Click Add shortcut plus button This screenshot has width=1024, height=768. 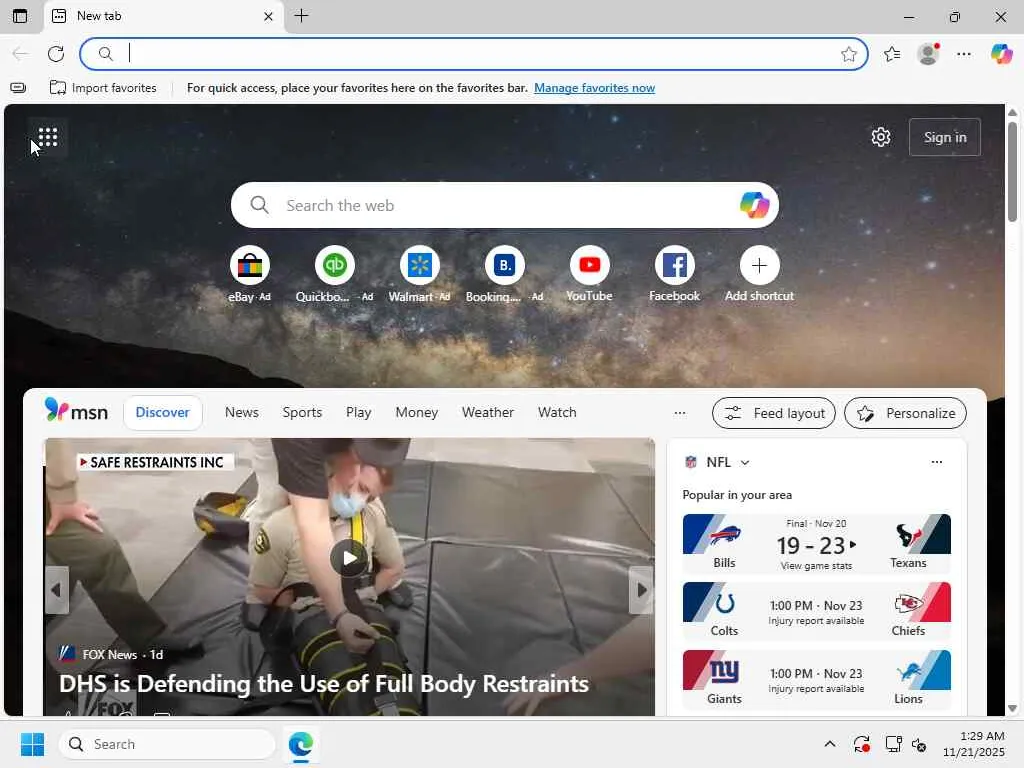(x=759, y=265)
